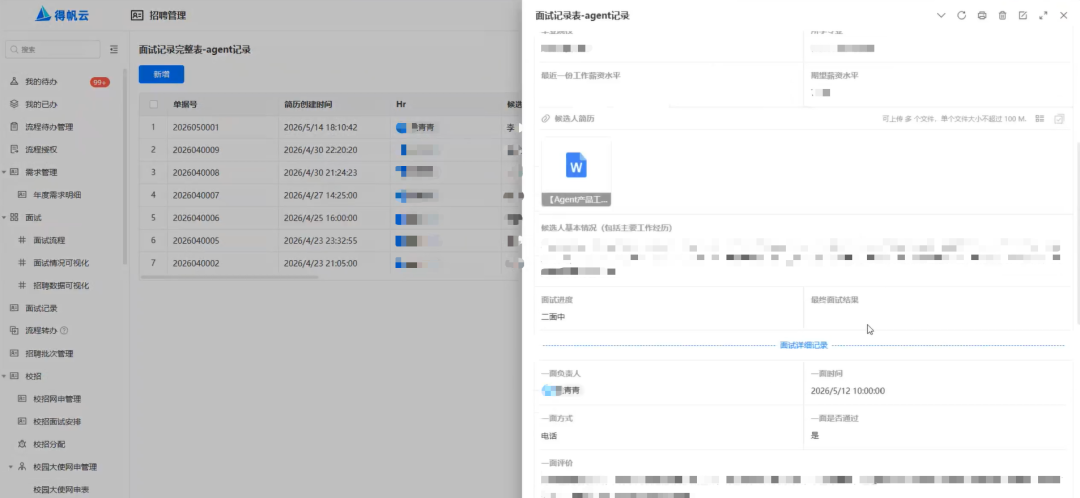Open 校招面试安排 in the sidebar
The width and height of the screenshot is (1080, 498).
click(57, 422)
